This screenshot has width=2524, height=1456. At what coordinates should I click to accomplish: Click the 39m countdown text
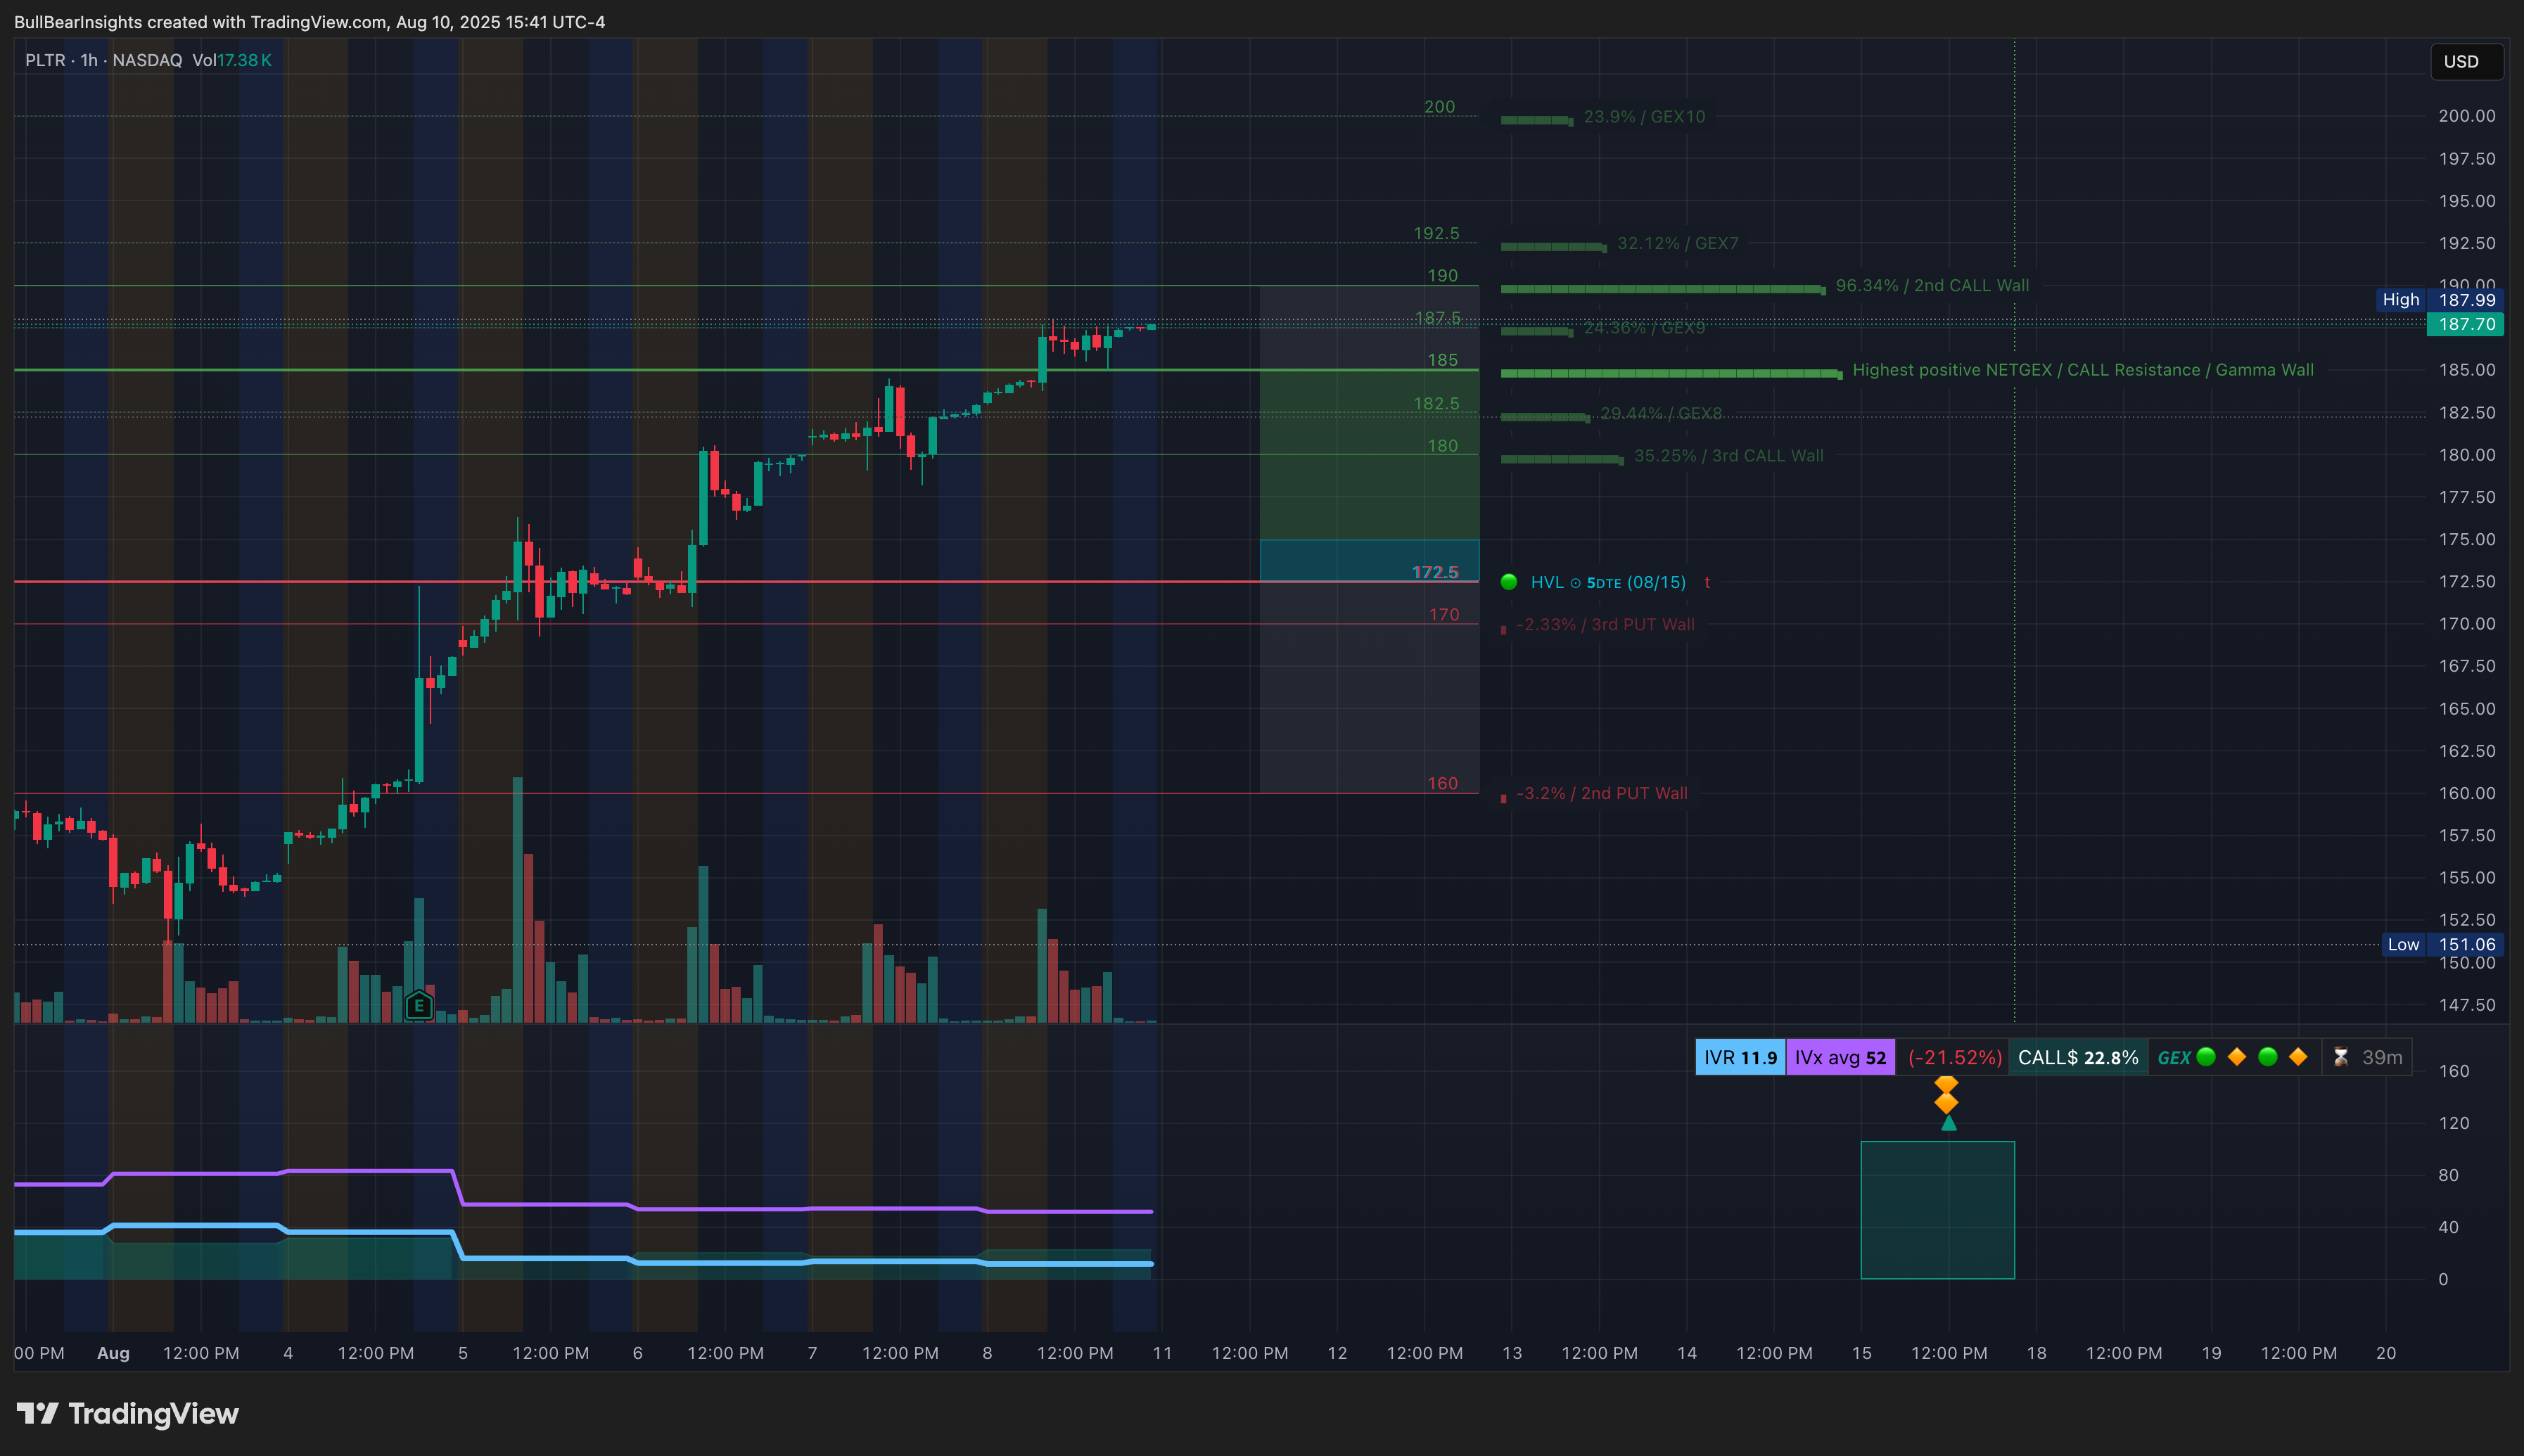click(2382, 1057)
